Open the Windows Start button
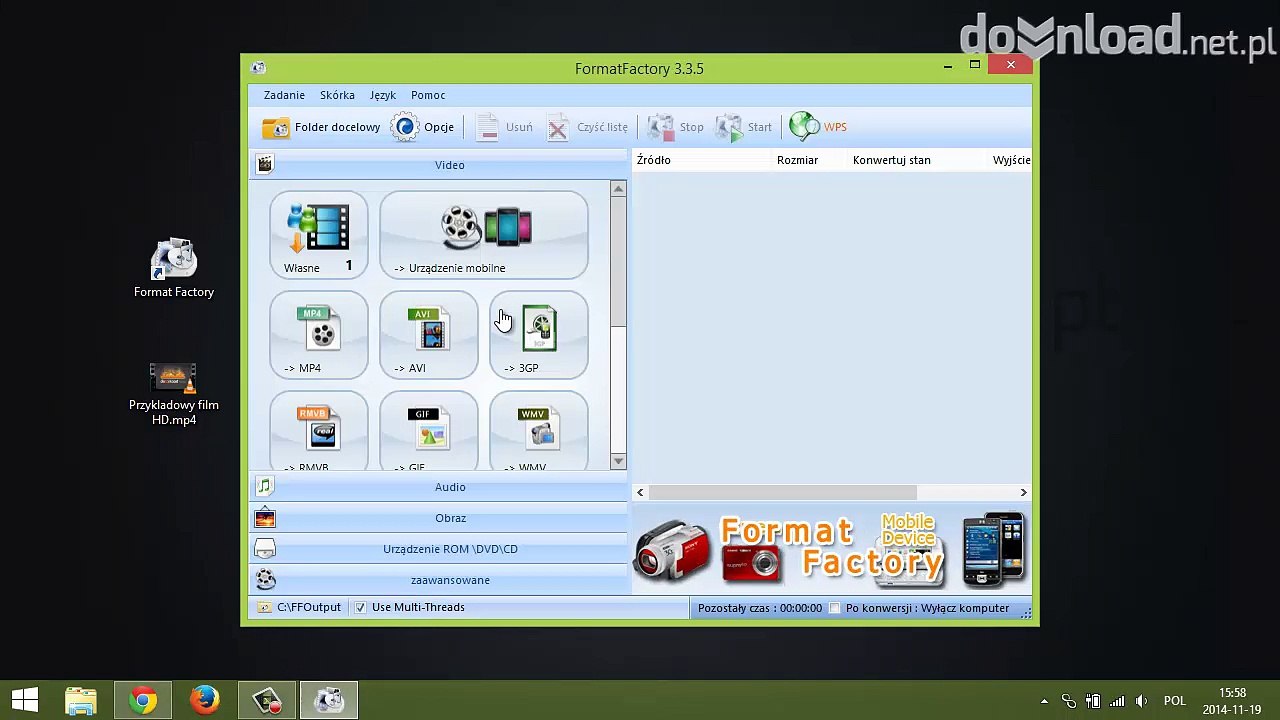The width and height of the screenshot is (1280, 720). [25, 700]
